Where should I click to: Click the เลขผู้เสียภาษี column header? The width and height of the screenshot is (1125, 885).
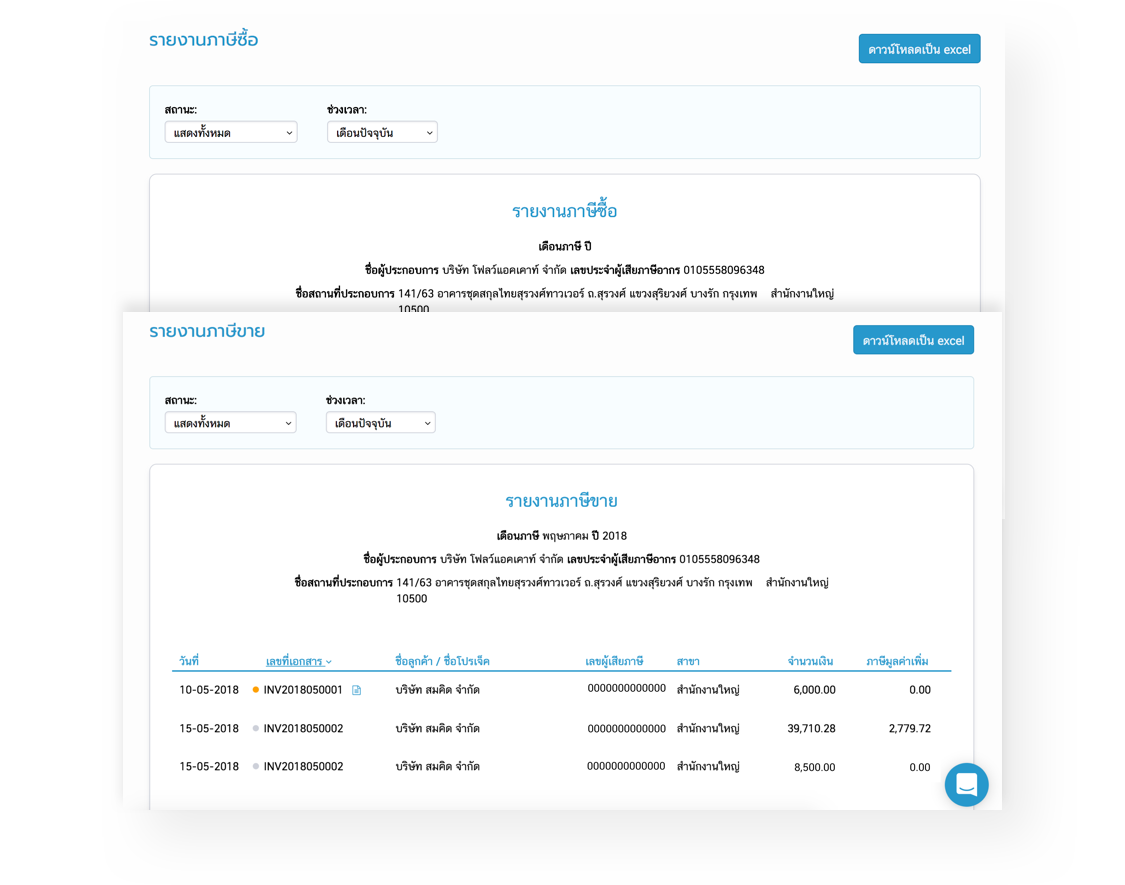click(x=614, y=661)
